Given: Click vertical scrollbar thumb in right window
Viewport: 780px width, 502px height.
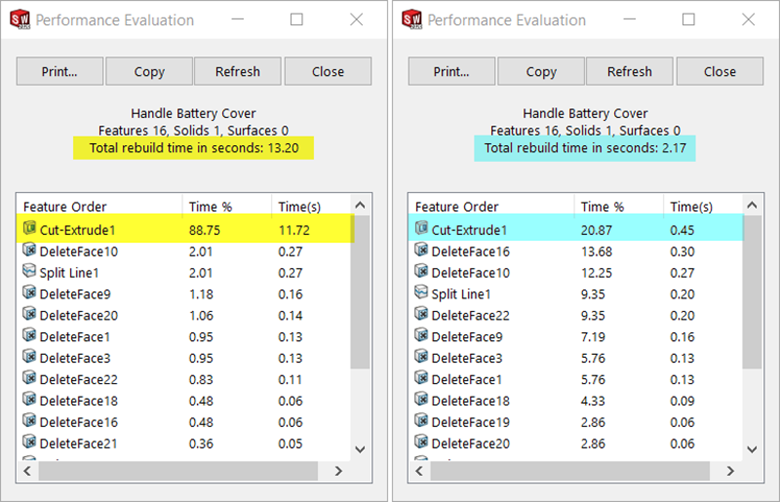Looking at the screenshot, I should tap(752, 292).
